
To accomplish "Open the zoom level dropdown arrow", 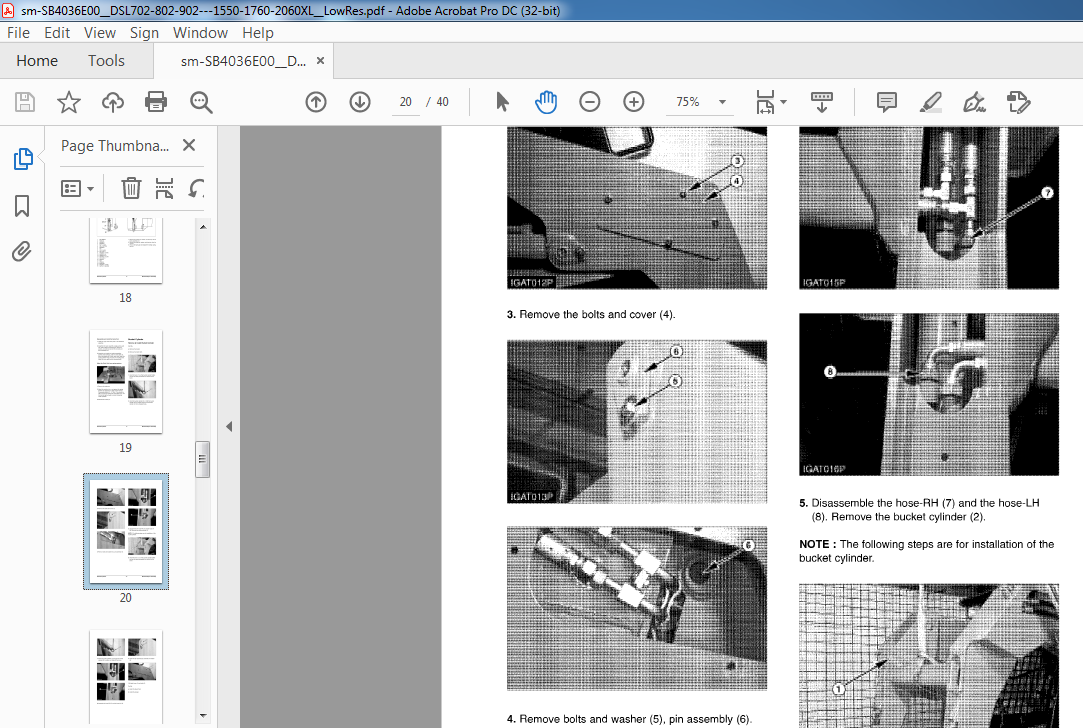I will [722, 102].
